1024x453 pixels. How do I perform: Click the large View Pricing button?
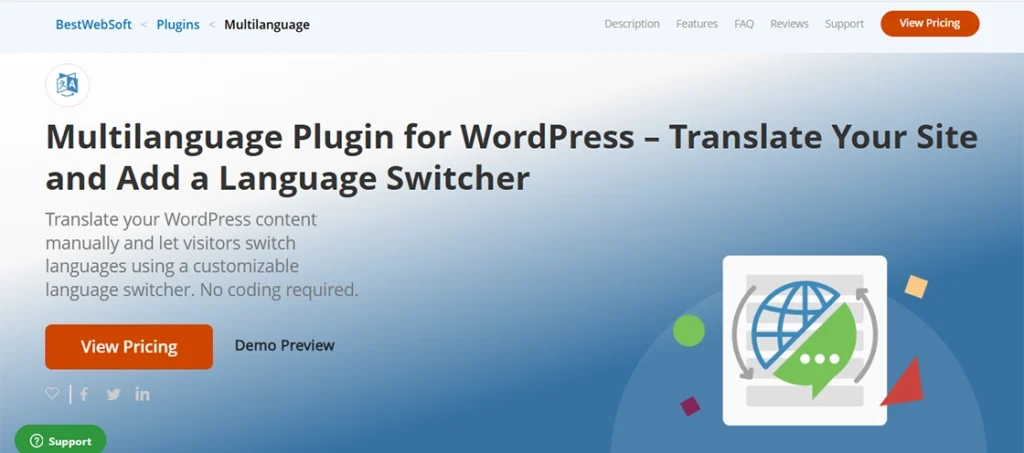(x=129, y=347)
